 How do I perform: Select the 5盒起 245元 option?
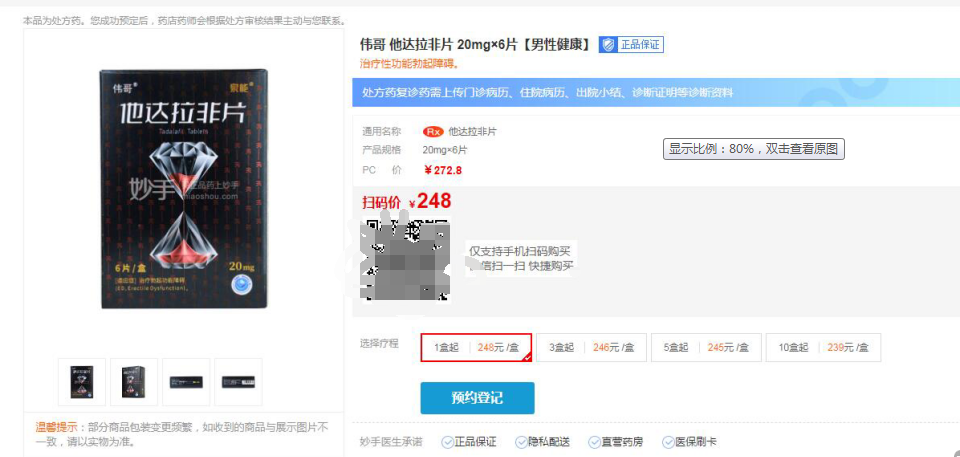tap(706, 347)
